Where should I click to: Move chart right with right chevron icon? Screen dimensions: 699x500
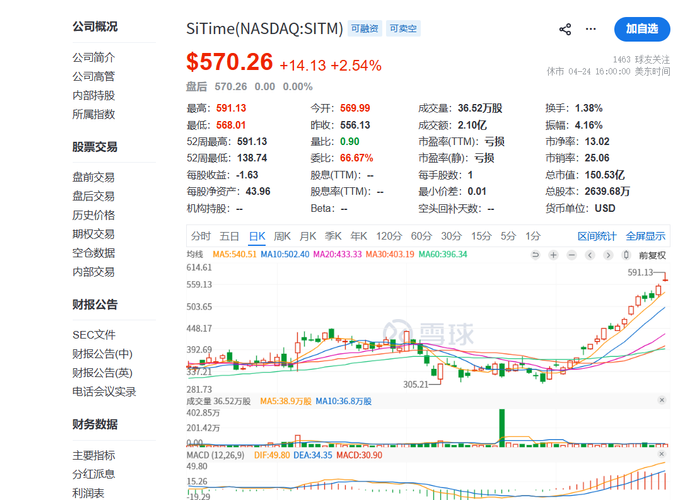click(608, 255)
